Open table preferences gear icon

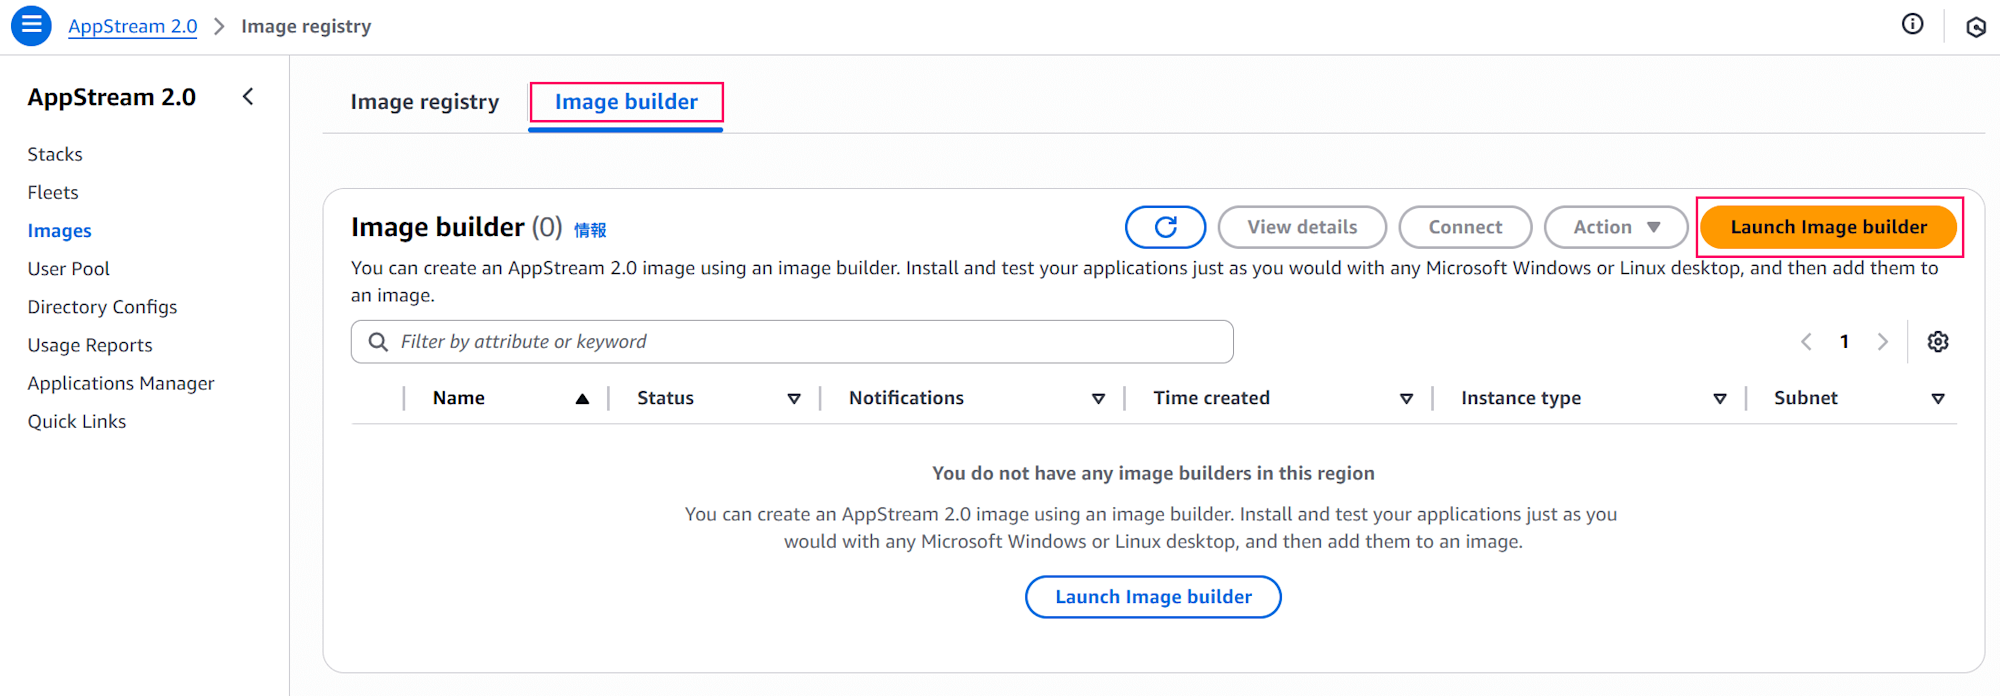pos(1938,342)
